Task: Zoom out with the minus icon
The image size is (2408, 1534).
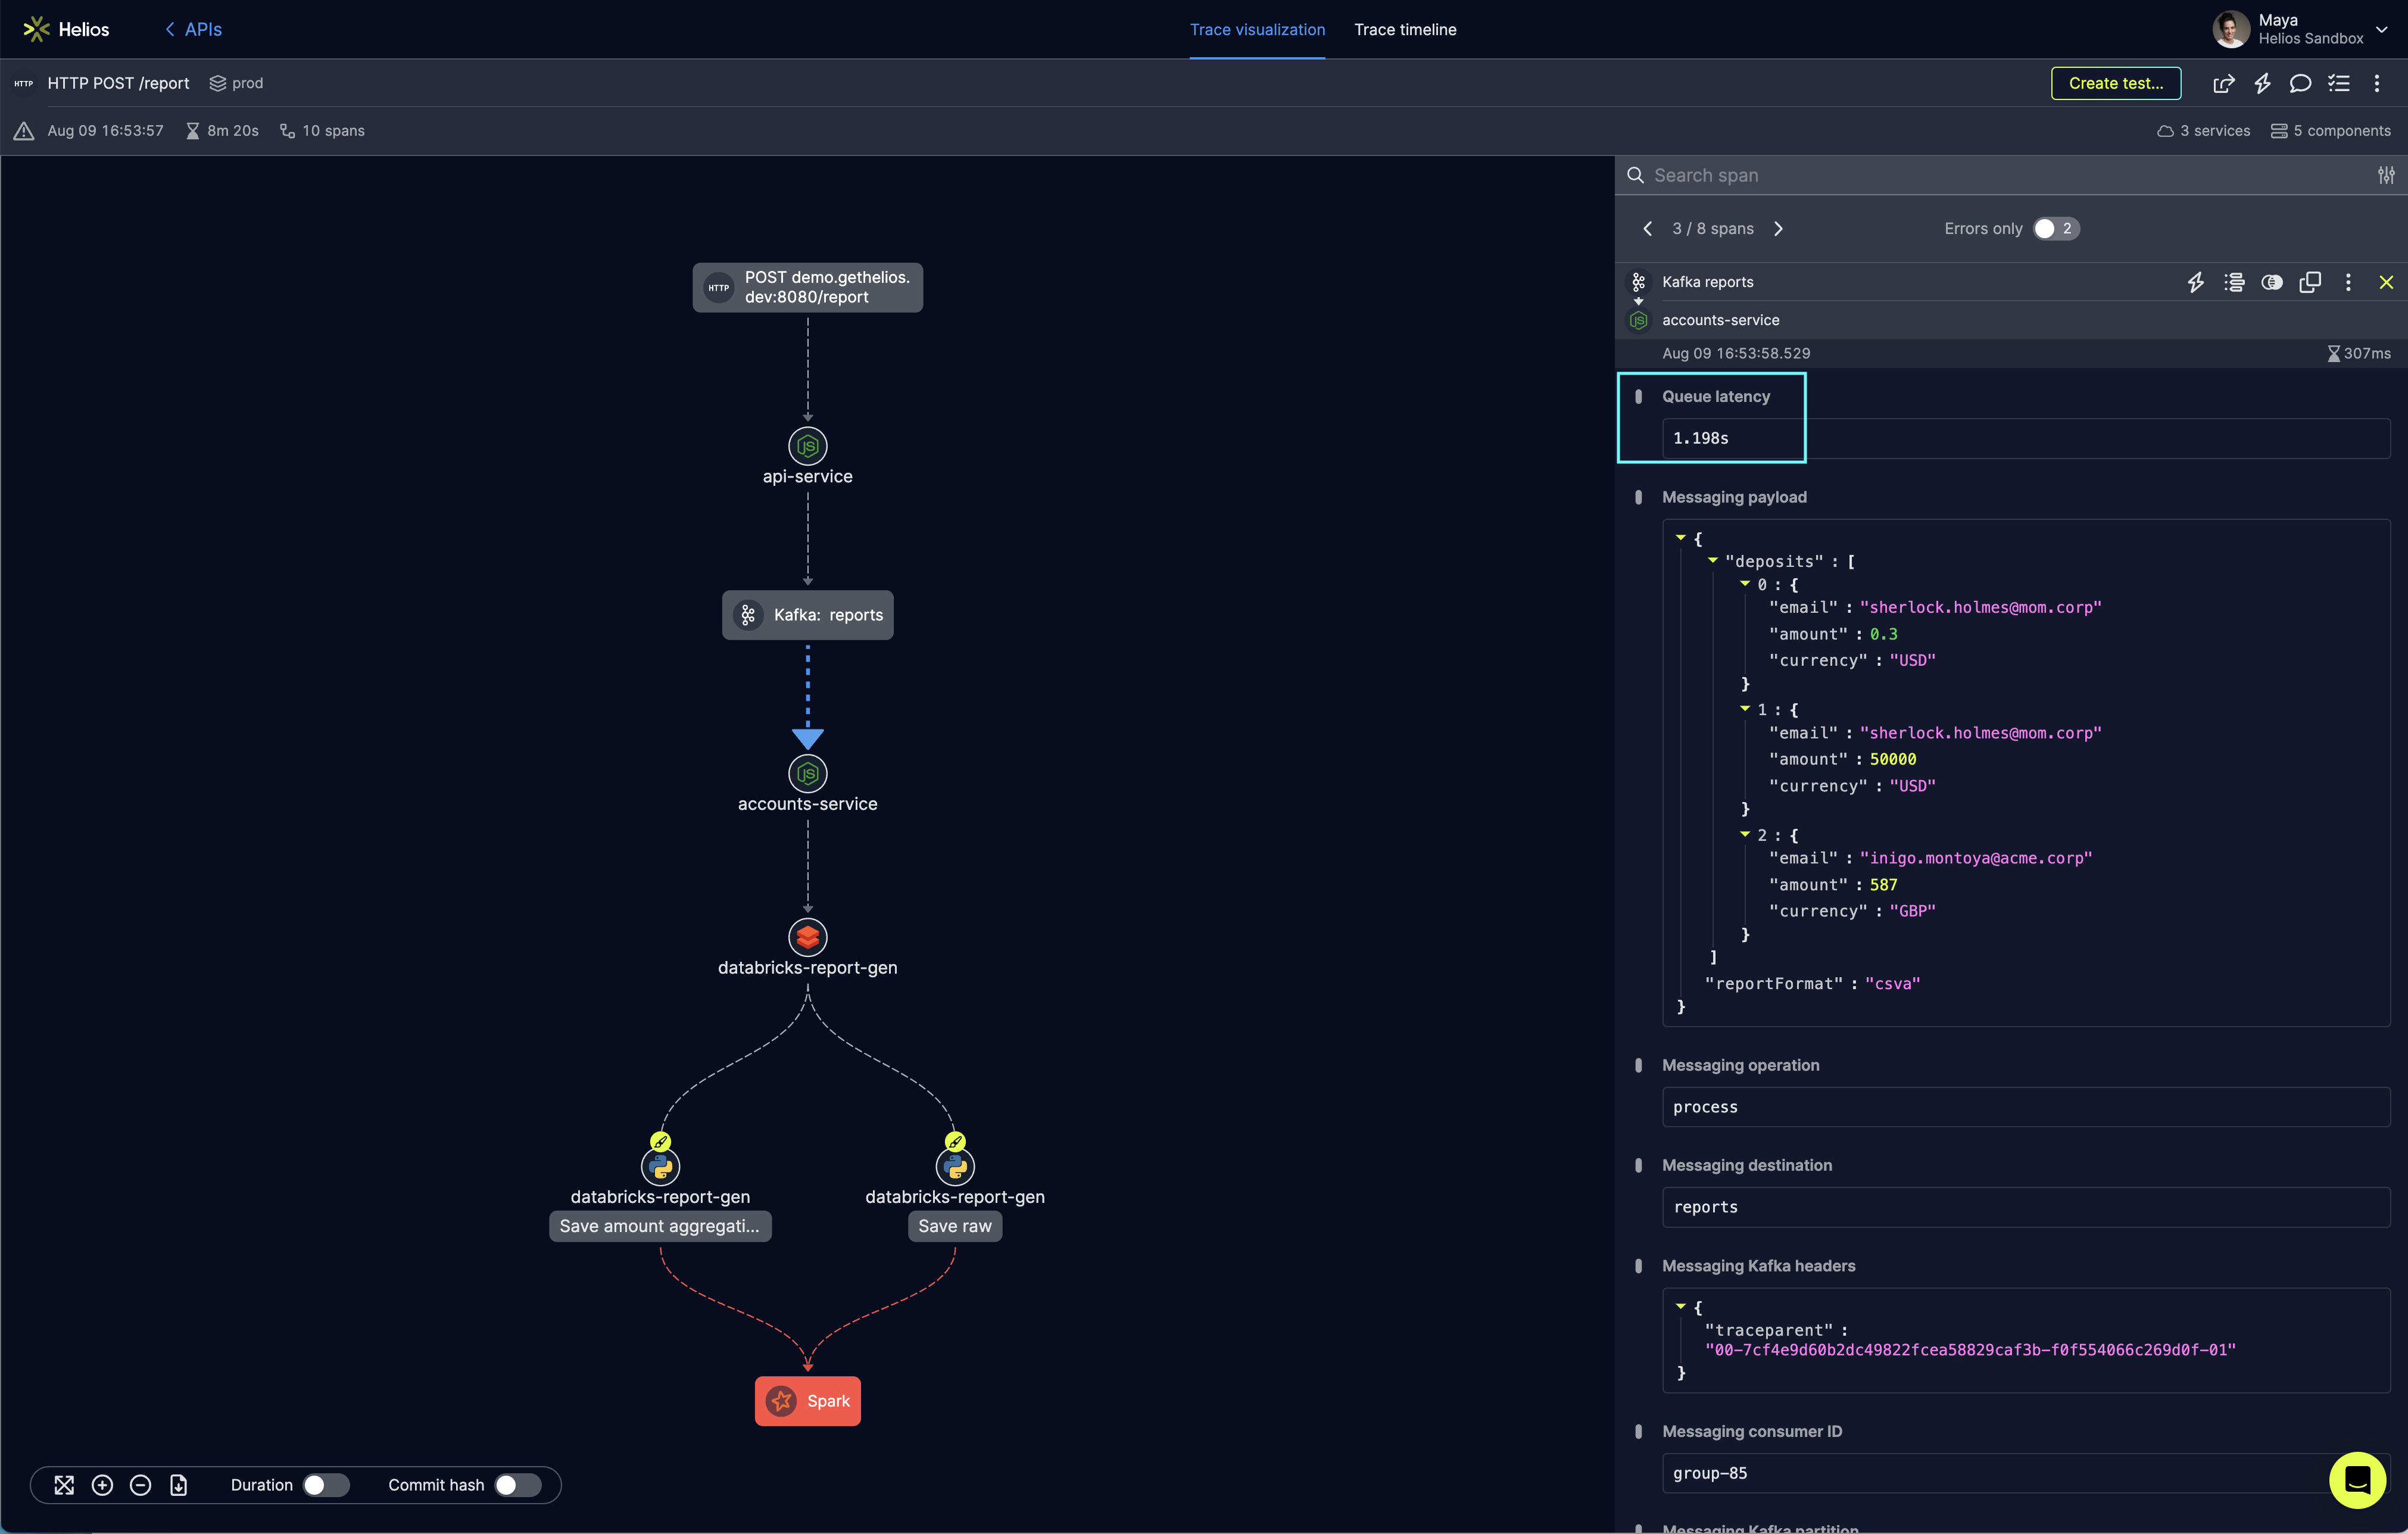Action: pyautogui.click(x=141, y=1485)
